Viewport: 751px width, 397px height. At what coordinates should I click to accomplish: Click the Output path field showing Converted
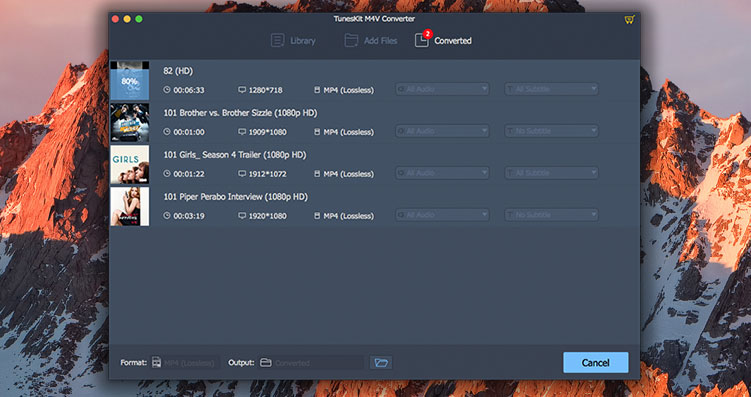pos(311,363)
